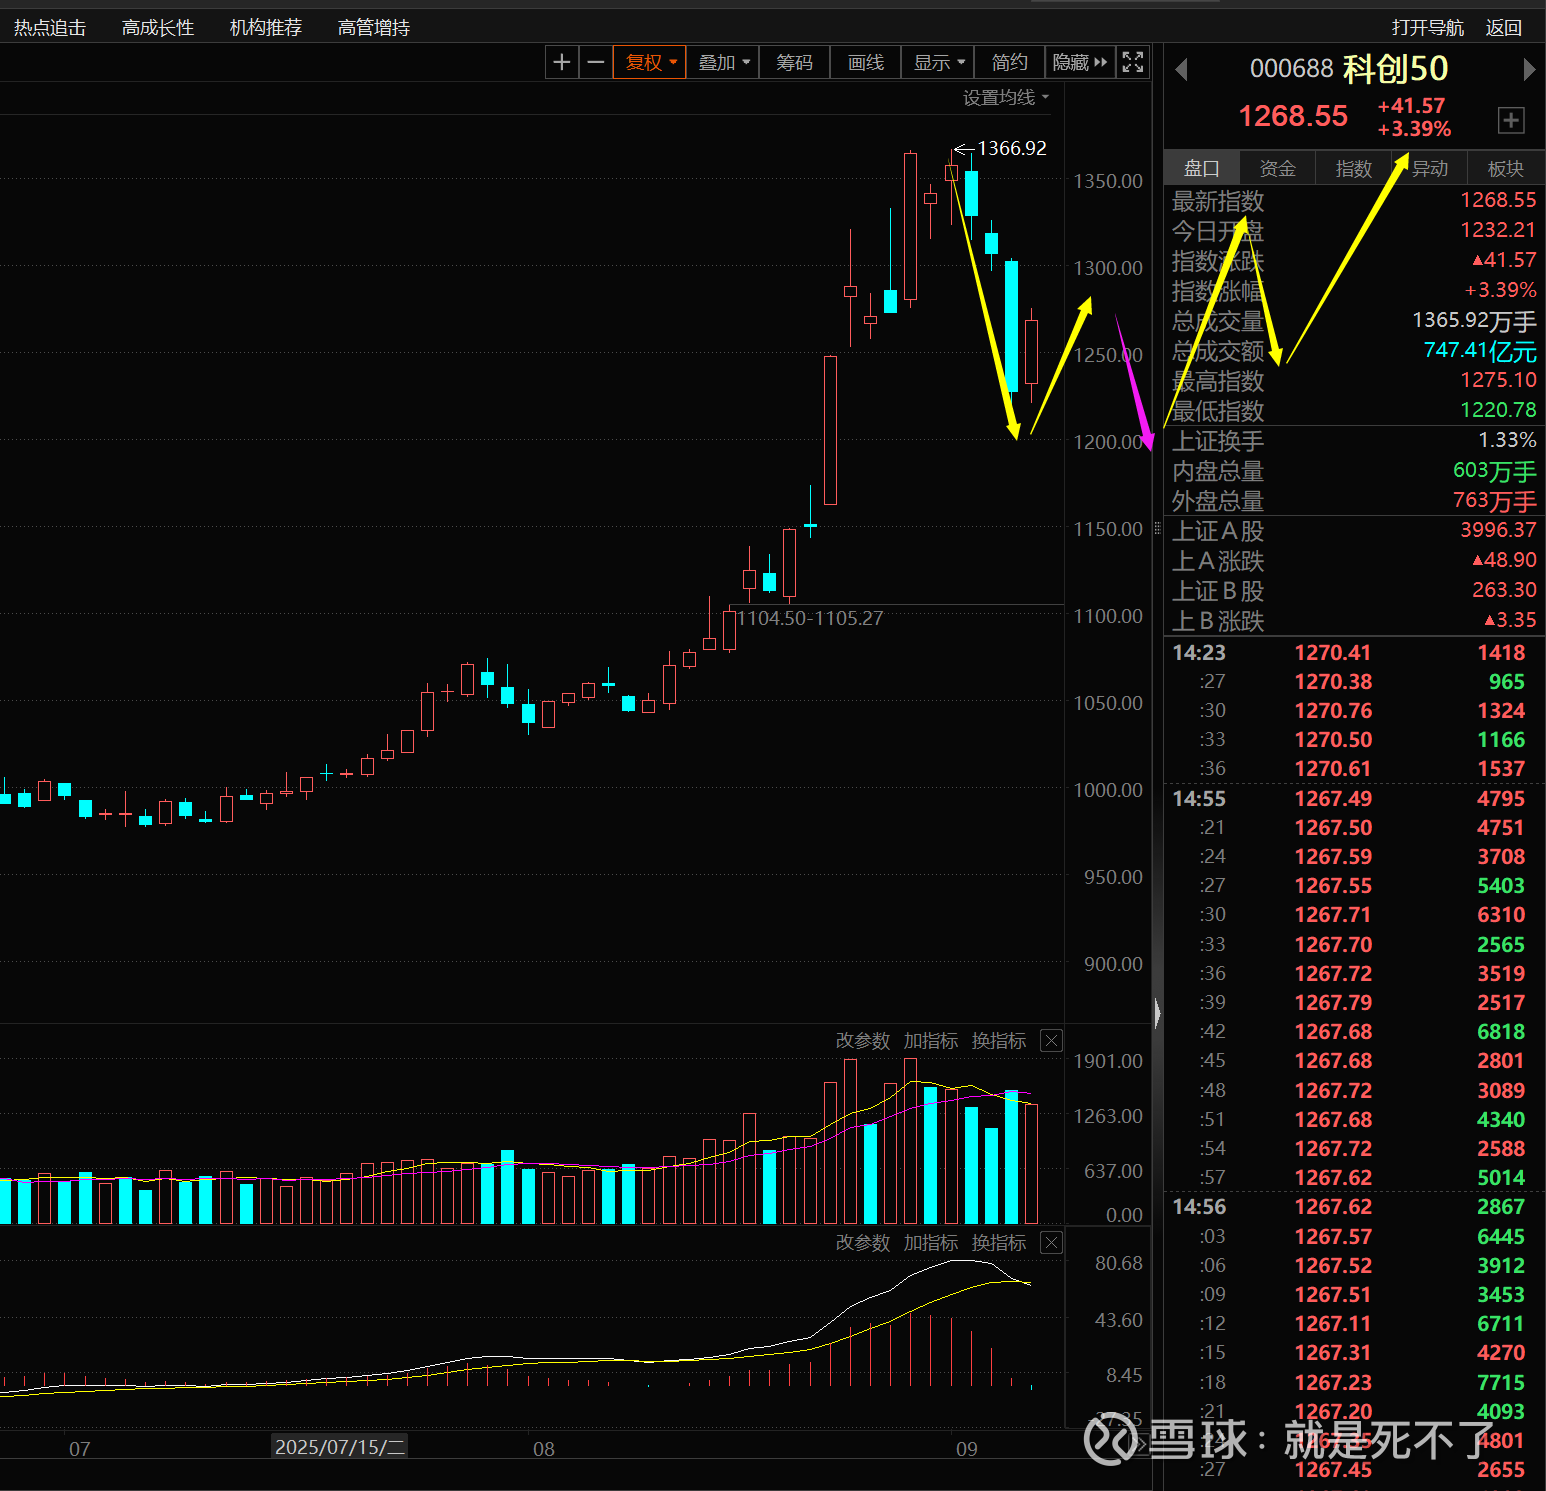
Task: Click the 总成交额 value 747.41亿元
Action: tap(1480, 351)
